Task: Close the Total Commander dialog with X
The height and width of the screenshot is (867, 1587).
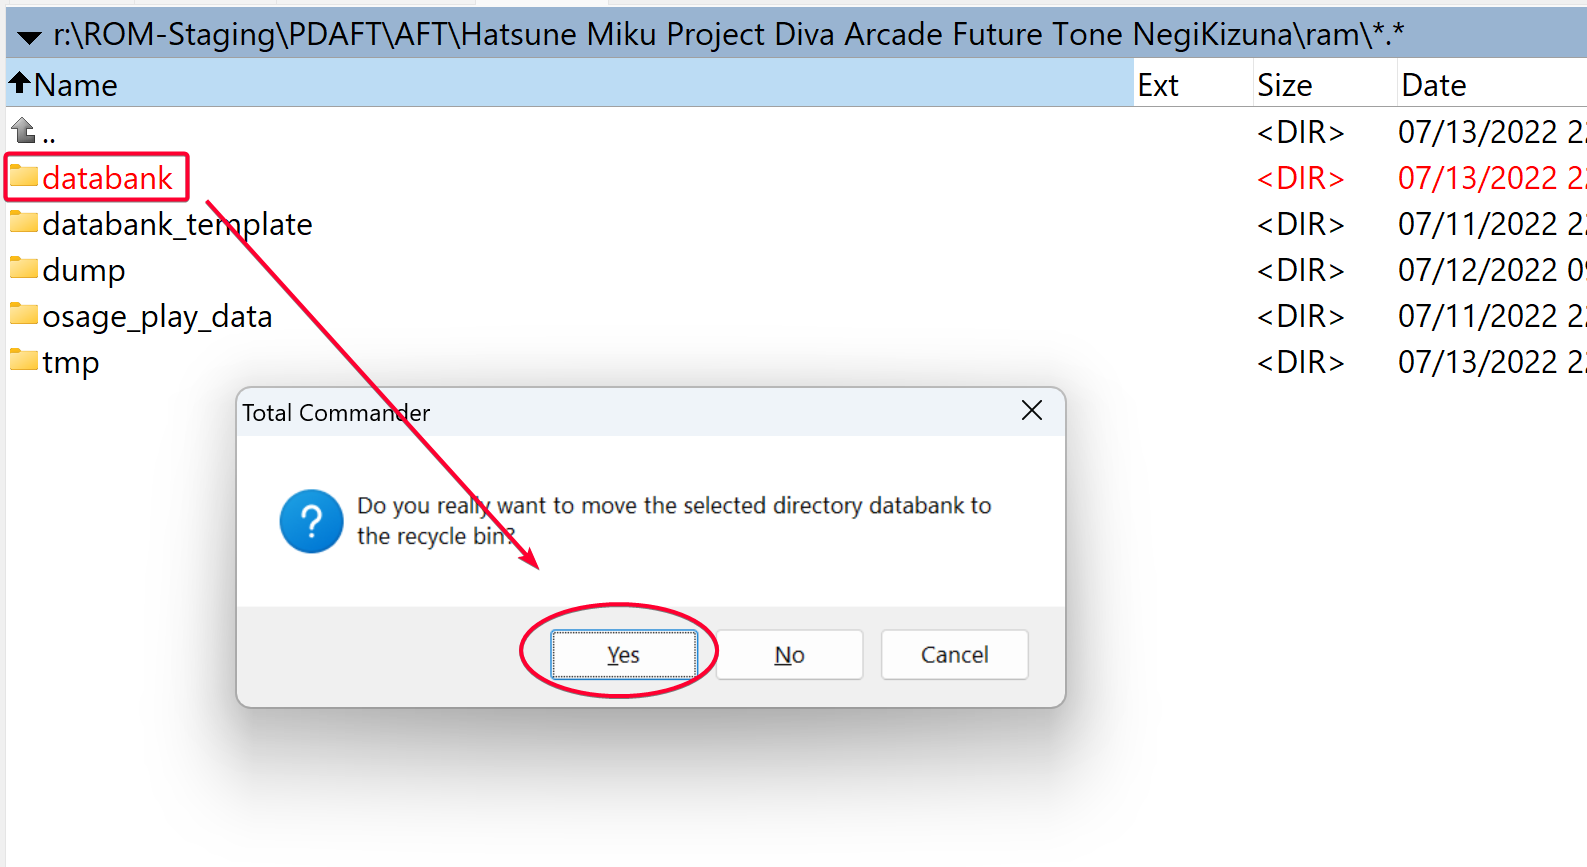Action: point(1032,411)
